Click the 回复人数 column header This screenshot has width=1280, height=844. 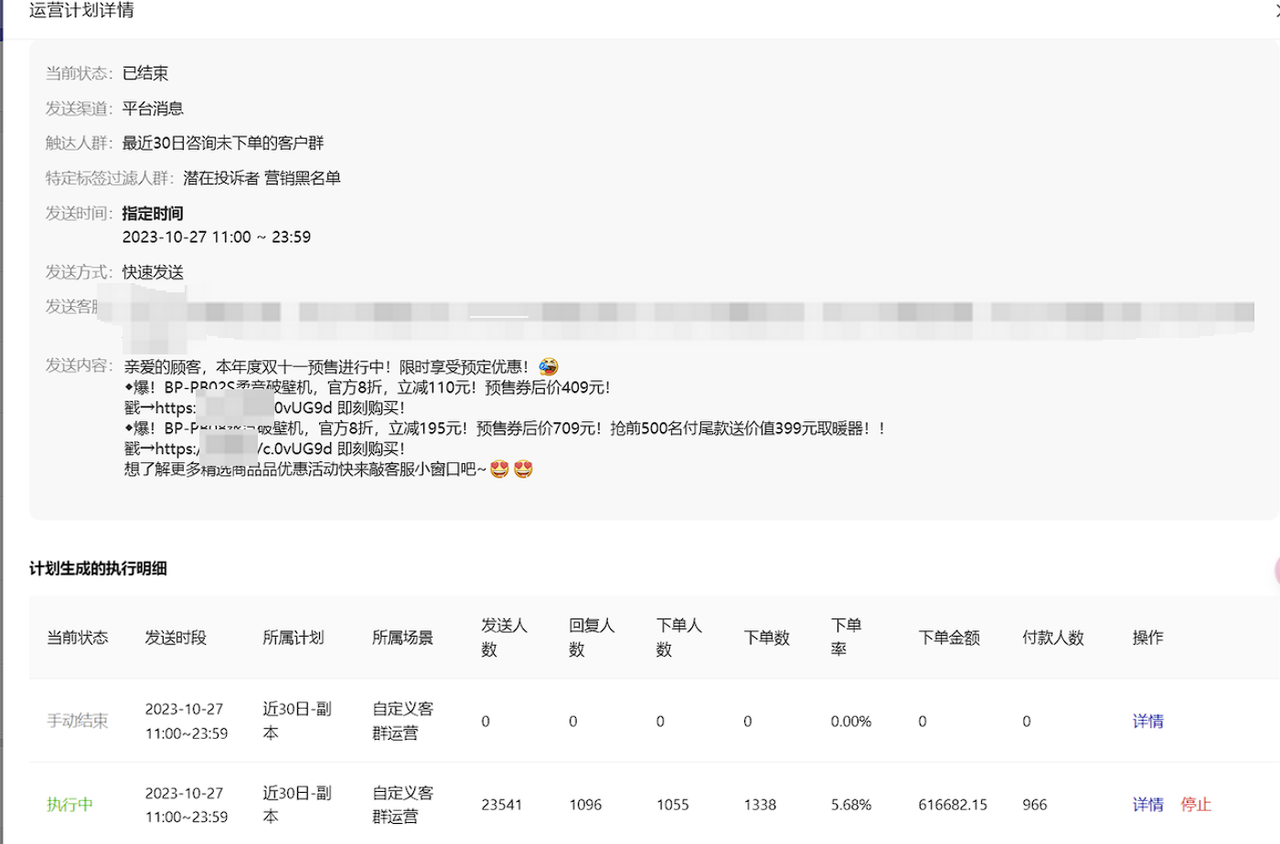point(592,637)
